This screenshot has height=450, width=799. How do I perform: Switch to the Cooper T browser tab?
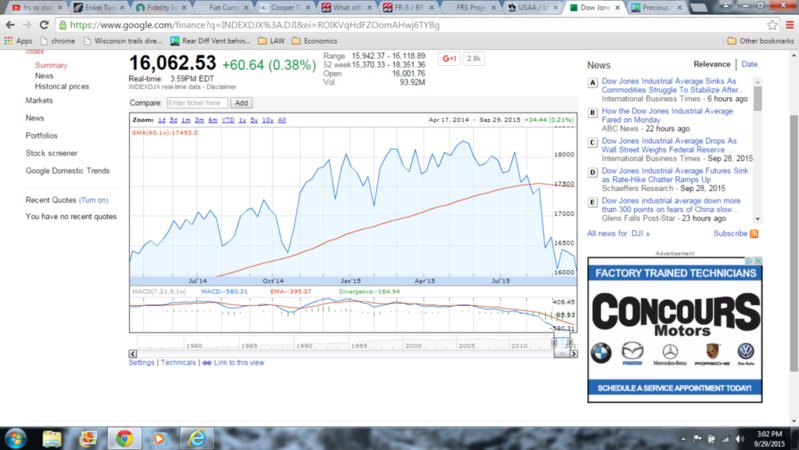285,7
